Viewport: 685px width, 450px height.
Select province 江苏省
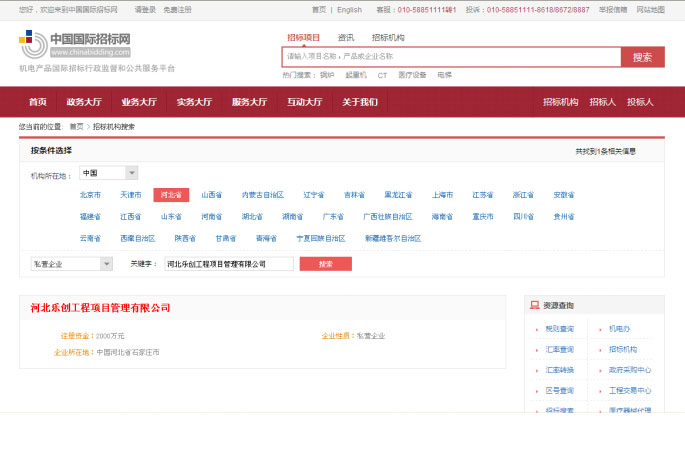pos(483,195)
